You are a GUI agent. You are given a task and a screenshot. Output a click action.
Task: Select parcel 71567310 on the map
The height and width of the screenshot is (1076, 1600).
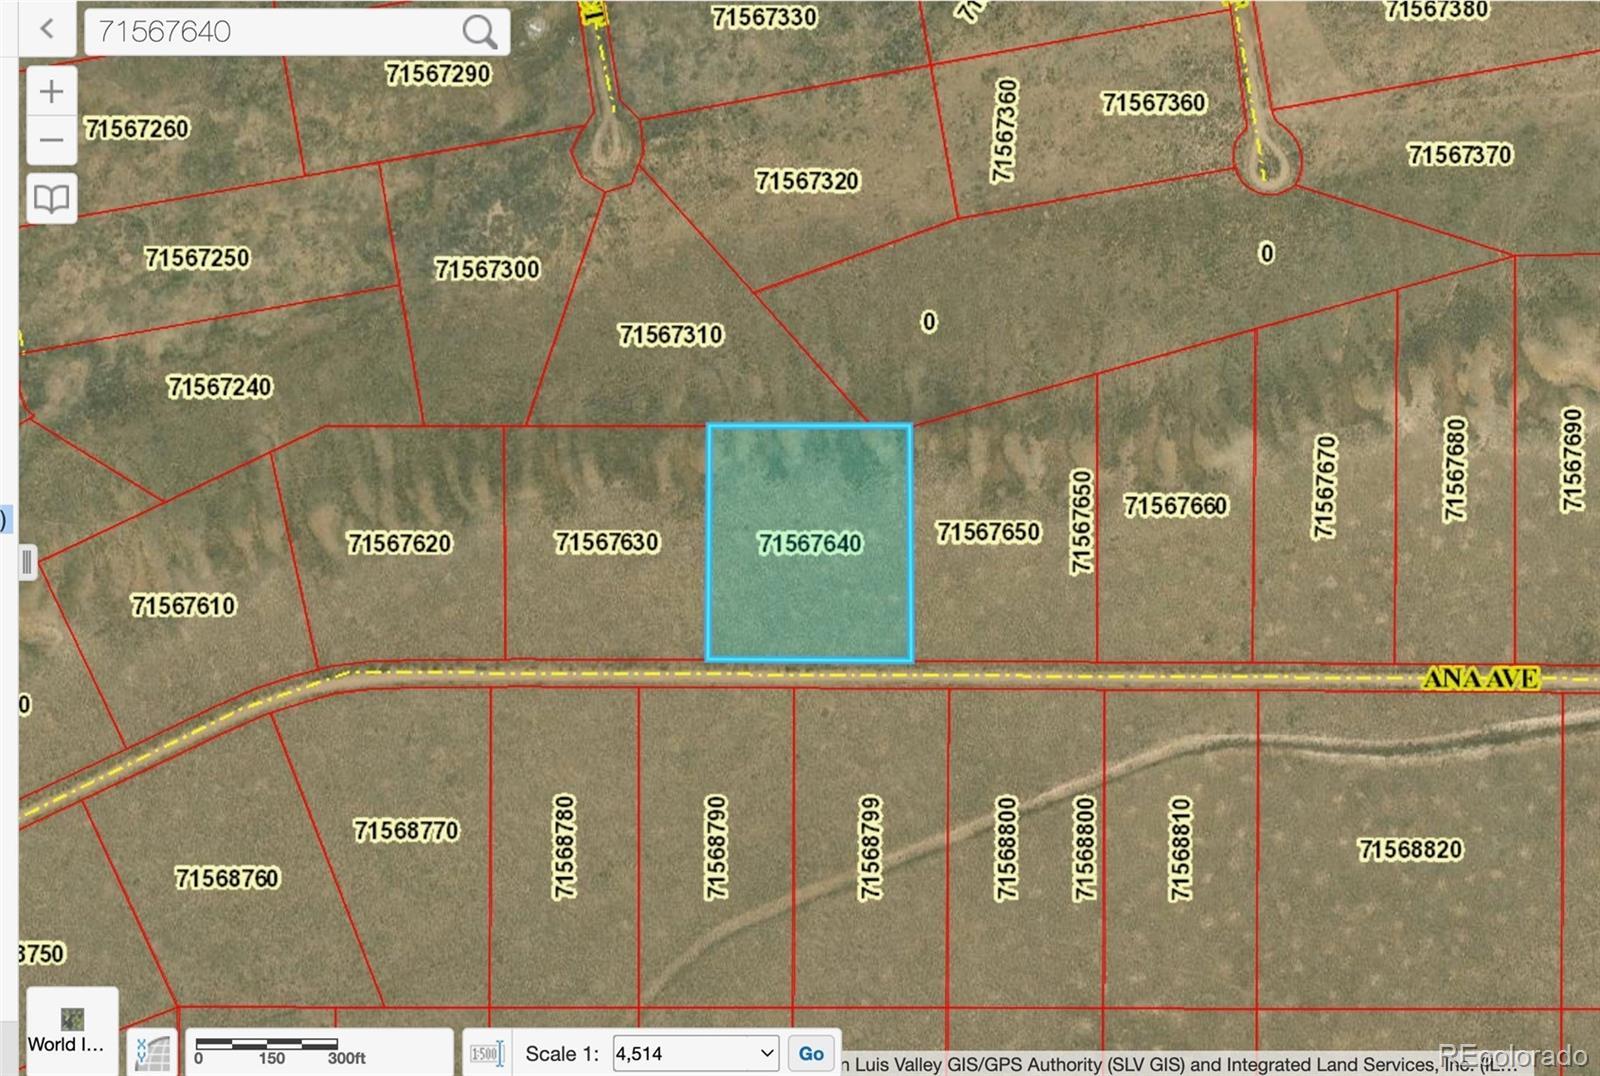pos(670,334)
